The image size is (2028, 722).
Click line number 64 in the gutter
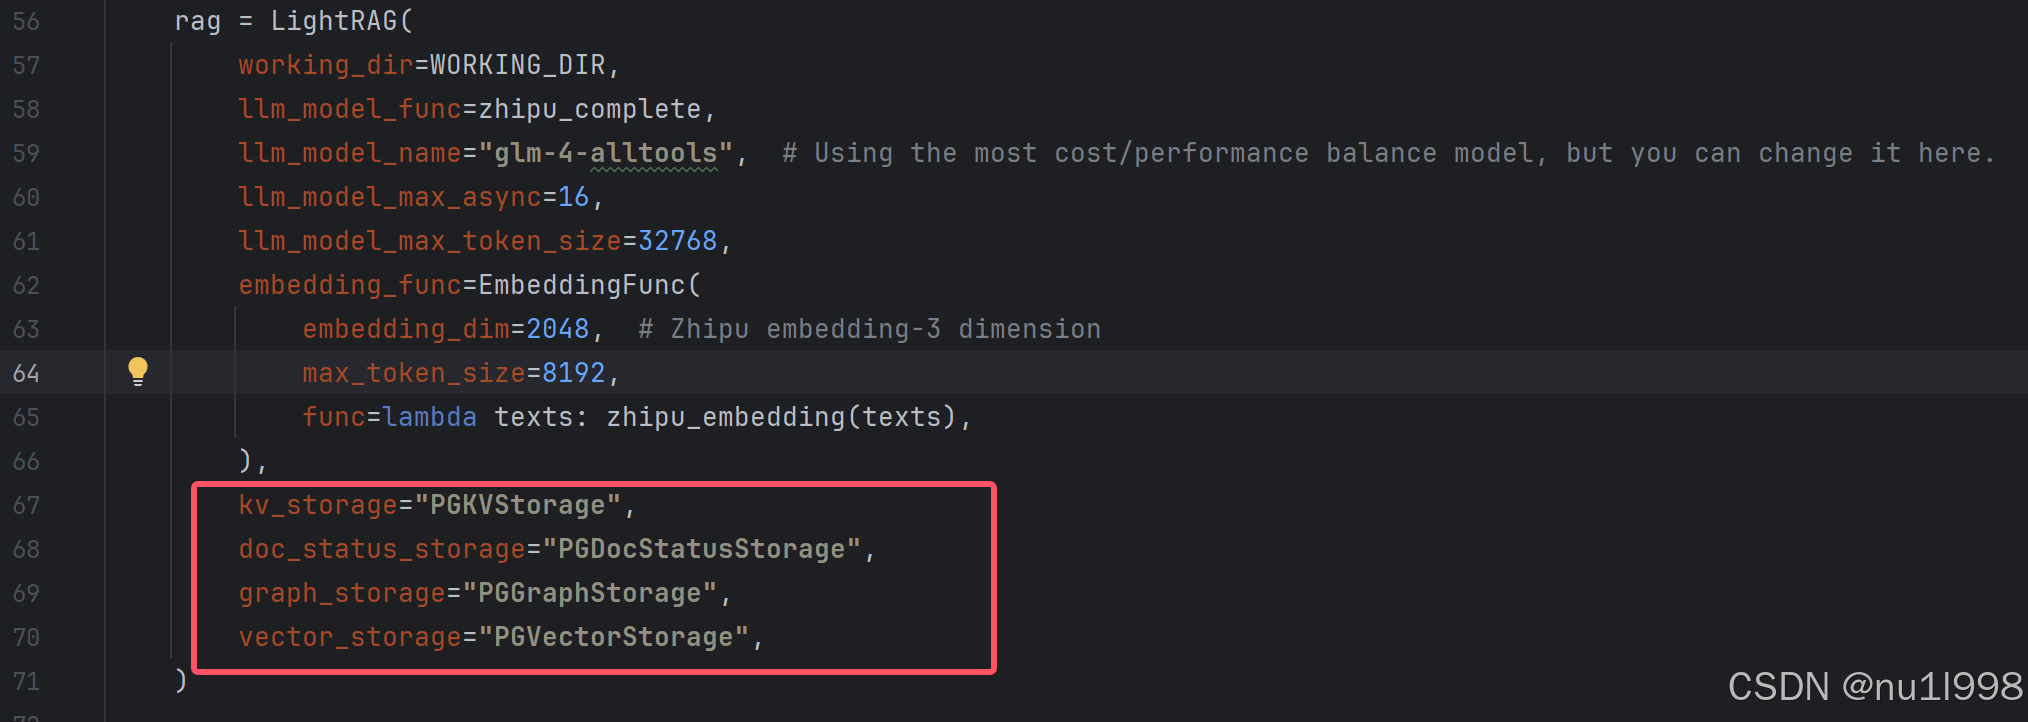(x=26, y=373)
